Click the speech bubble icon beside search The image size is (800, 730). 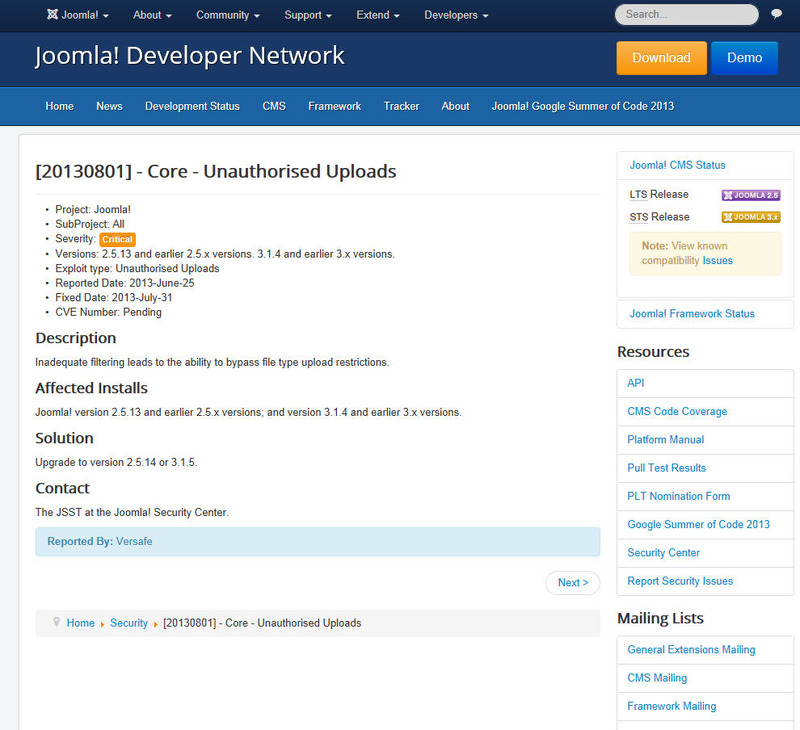[x=777, y=15]
